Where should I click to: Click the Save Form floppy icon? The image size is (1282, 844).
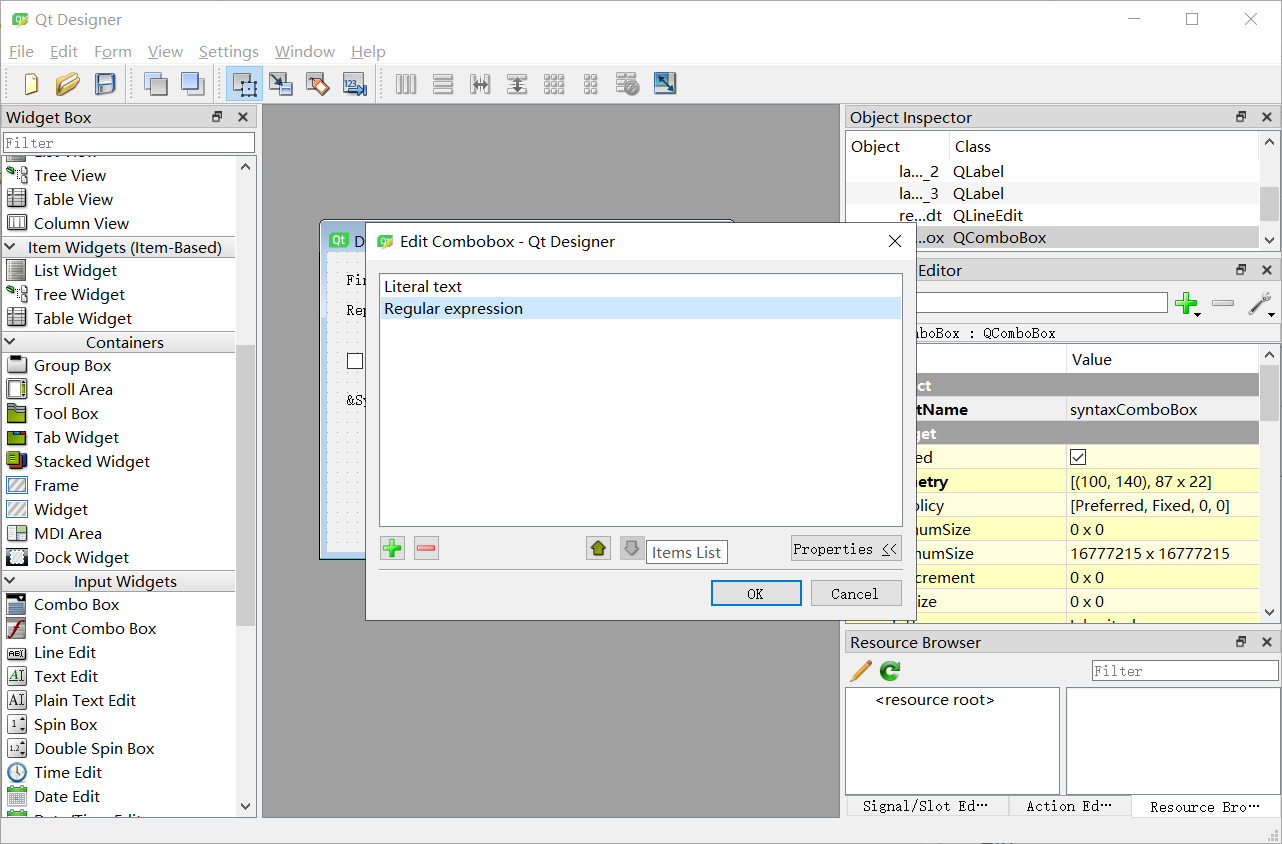105,84
